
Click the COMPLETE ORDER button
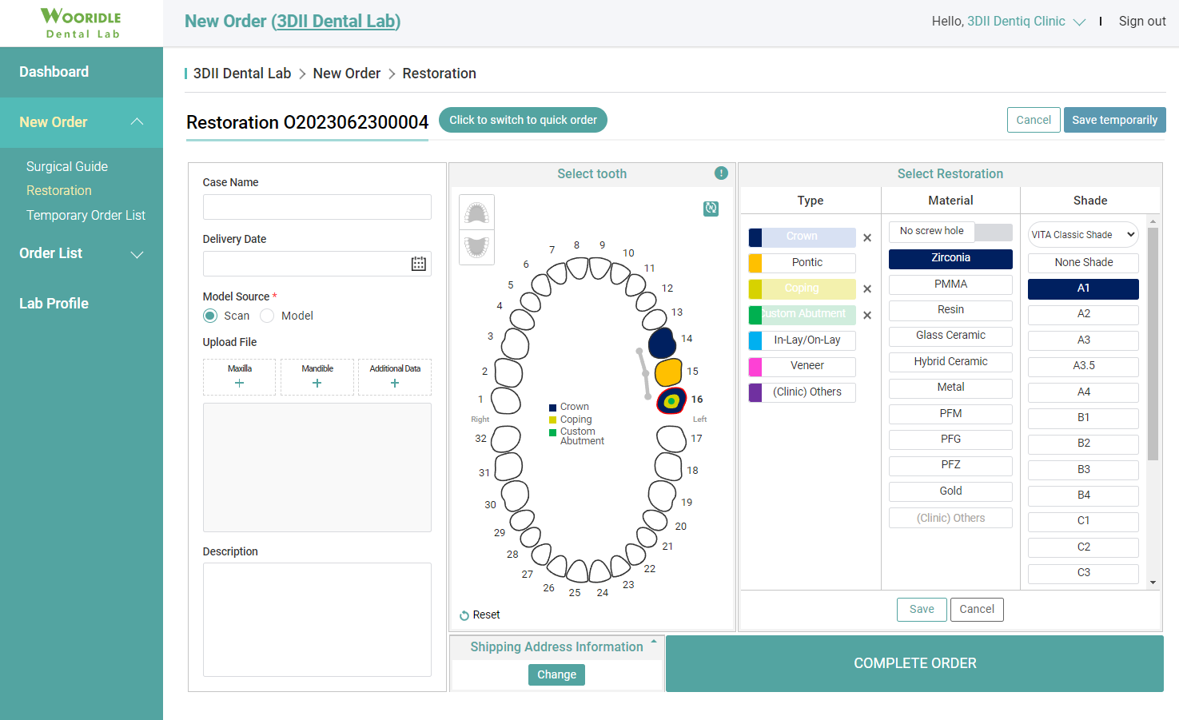click(x=914, y=662)
